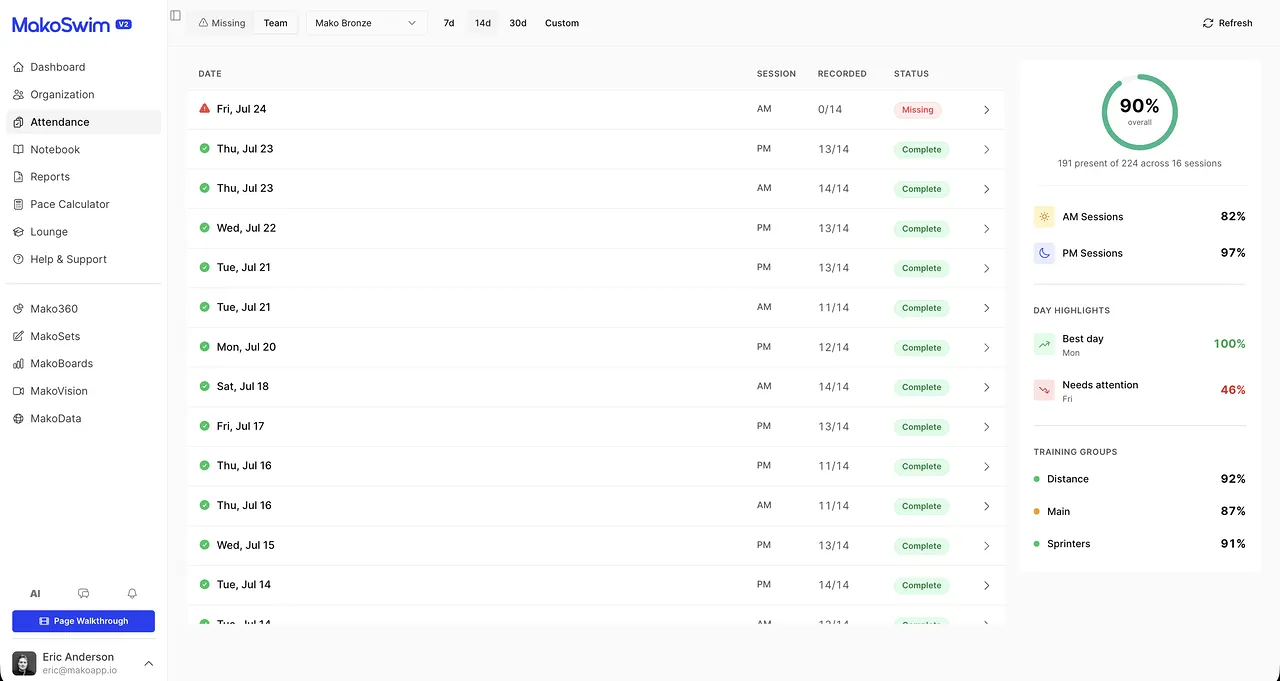Screen dimensions: 1280x681
Task: Collapse the sidebar panel icon
Action: click(x=176, y=16)
